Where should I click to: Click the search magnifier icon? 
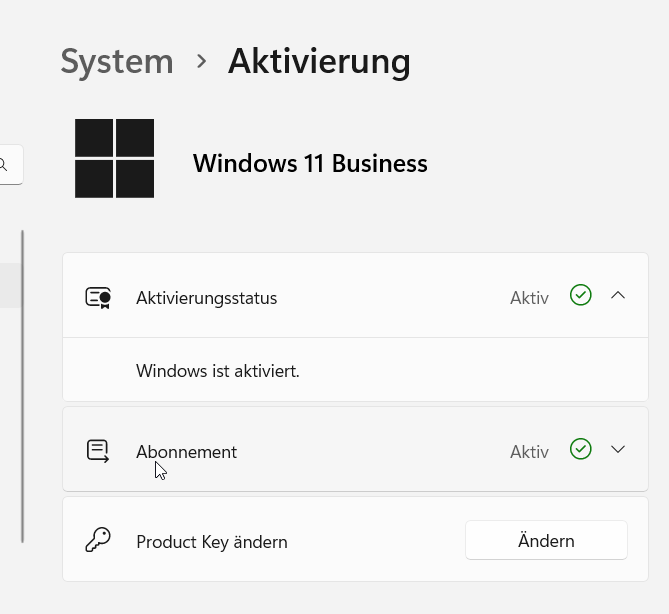pos(3,164)
